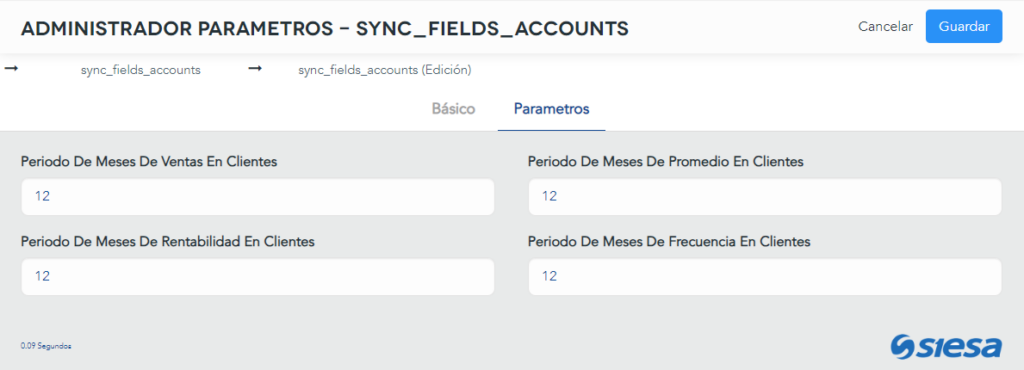Click the Periodo De Meses De Ventas label
This screenshot has width=1024, height=370.
(x=149, y=162)
